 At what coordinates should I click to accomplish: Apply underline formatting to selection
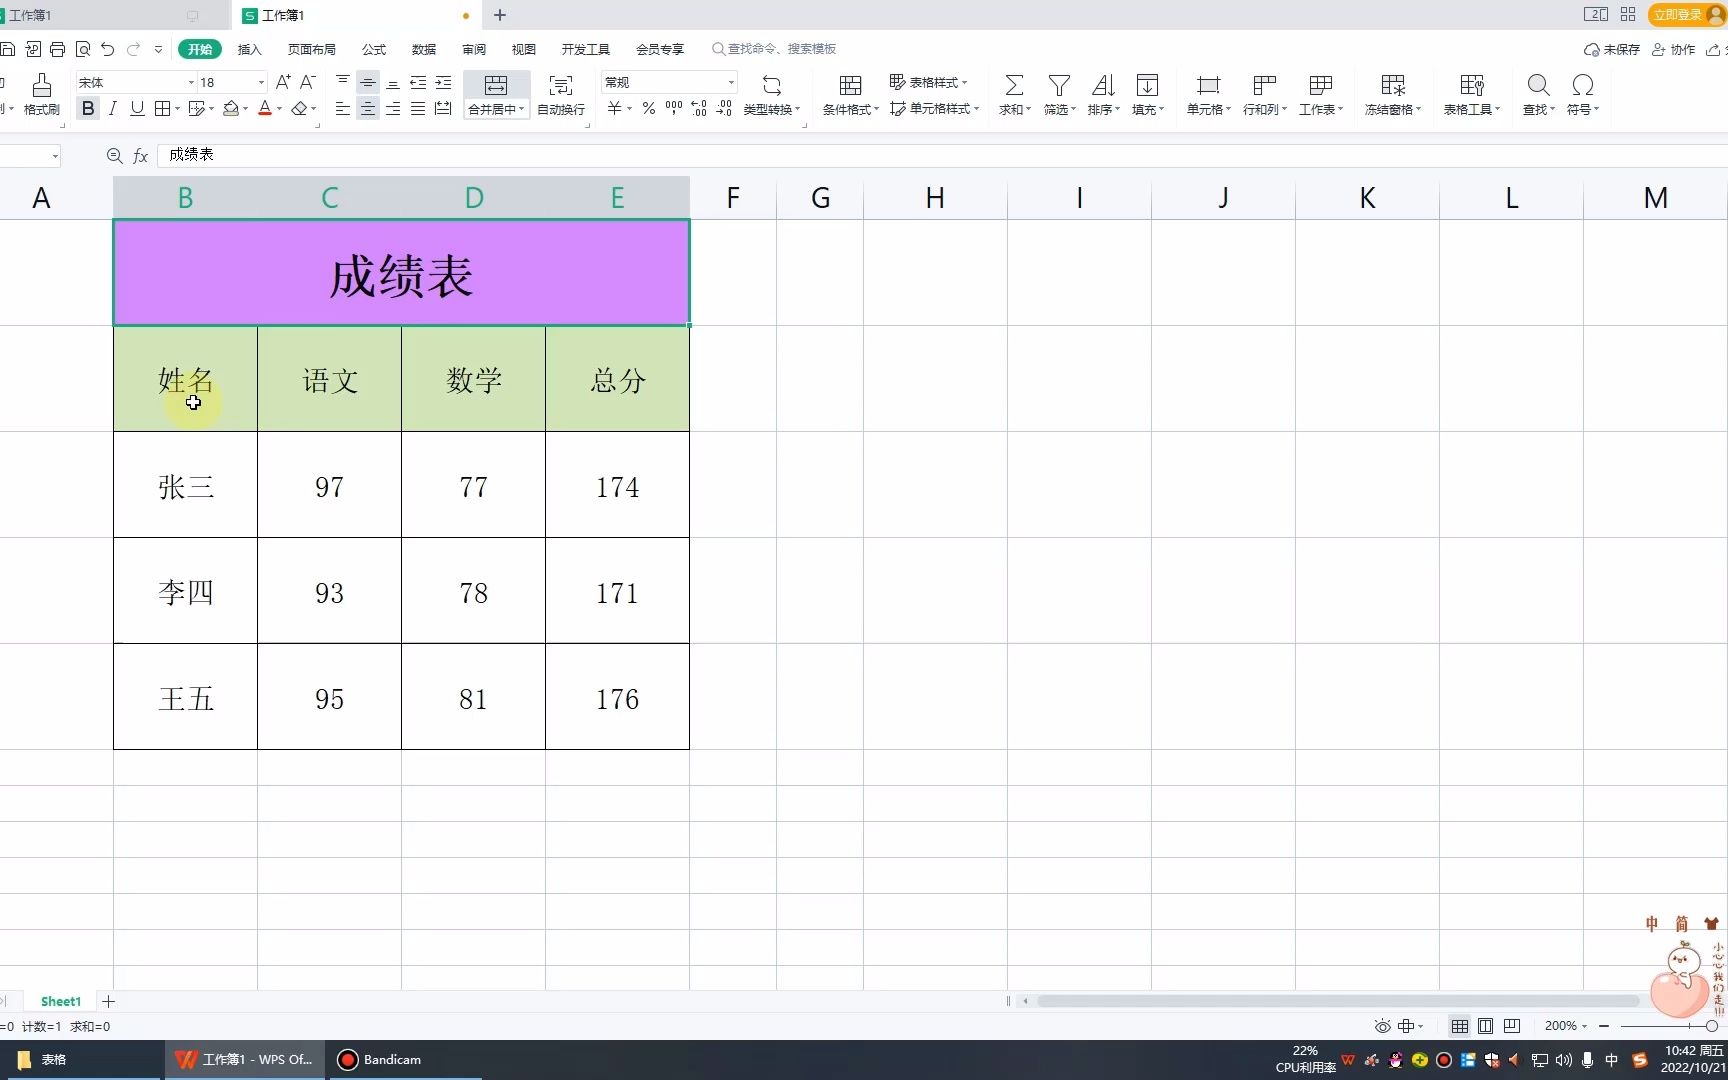(137, 108)
